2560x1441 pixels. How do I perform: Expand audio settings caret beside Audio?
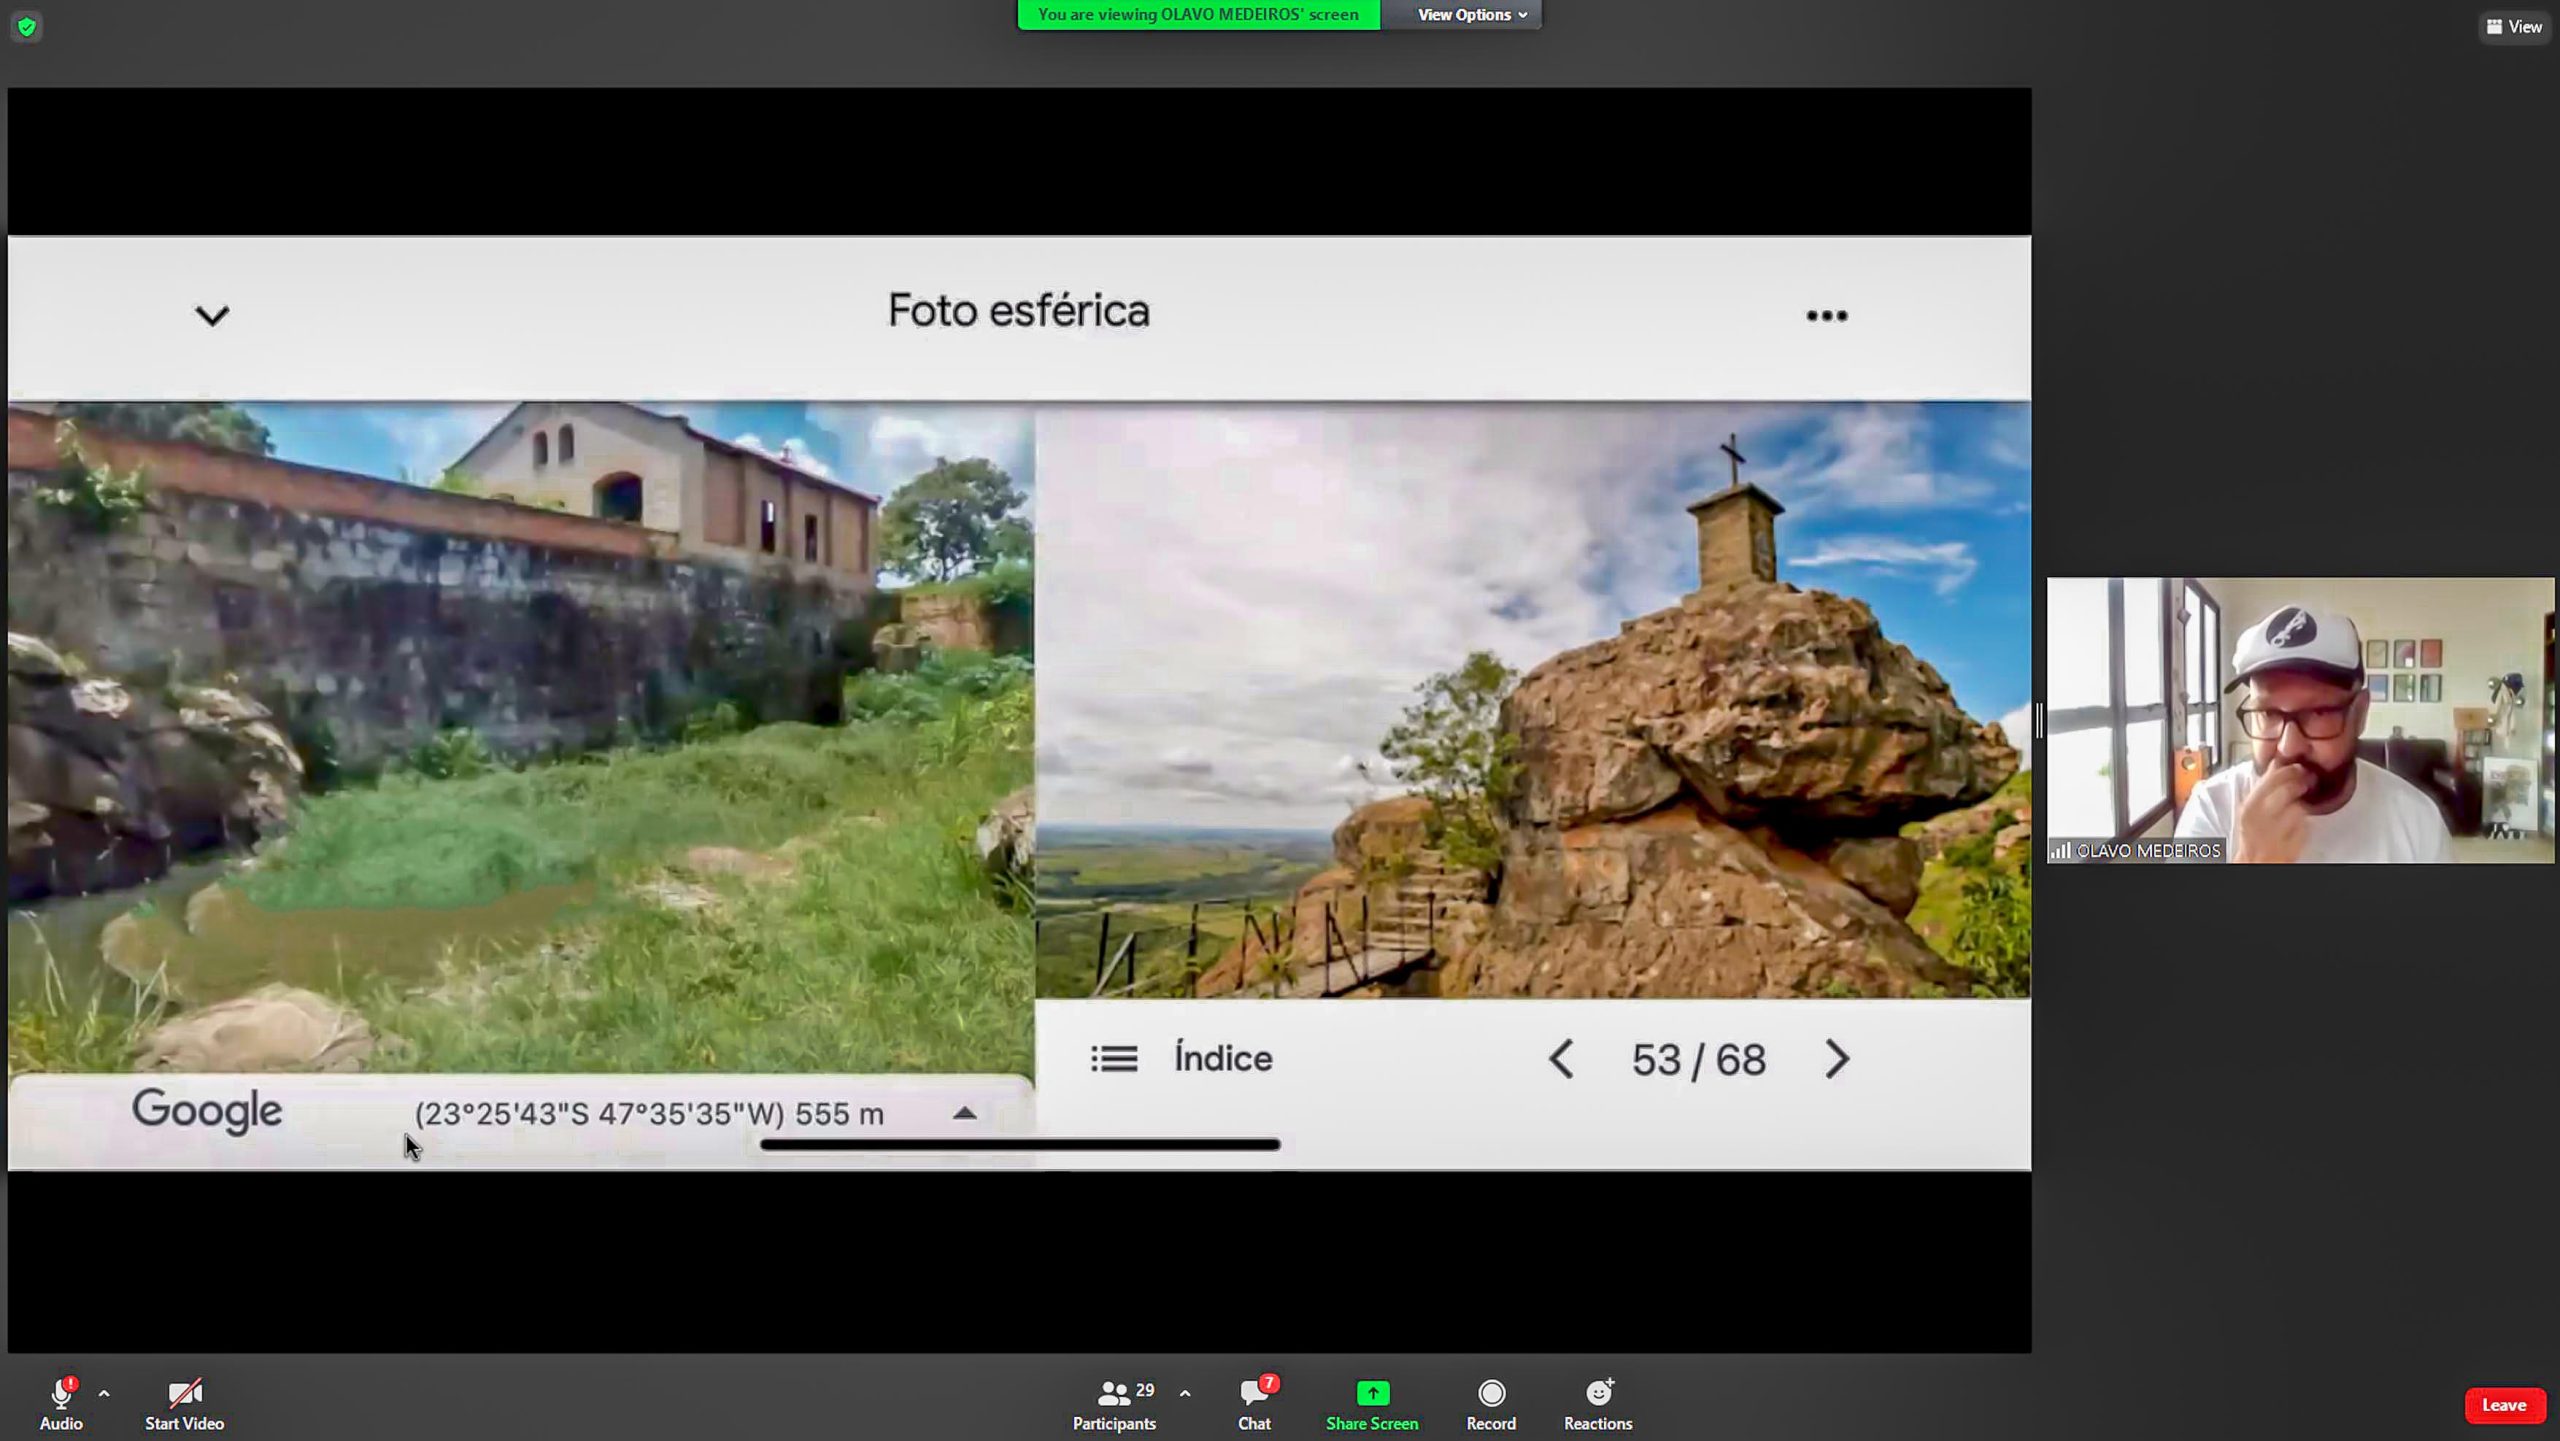coord(104,1393)
